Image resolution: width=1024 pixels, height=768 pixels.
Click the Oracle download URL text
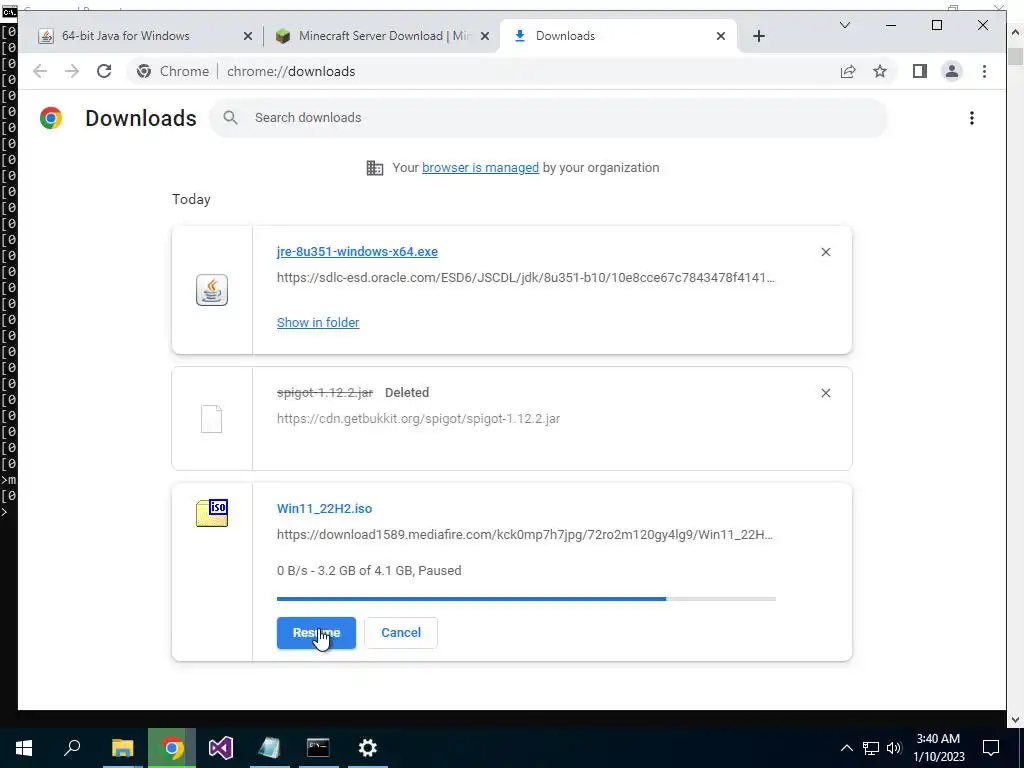[x=526, y=278]
